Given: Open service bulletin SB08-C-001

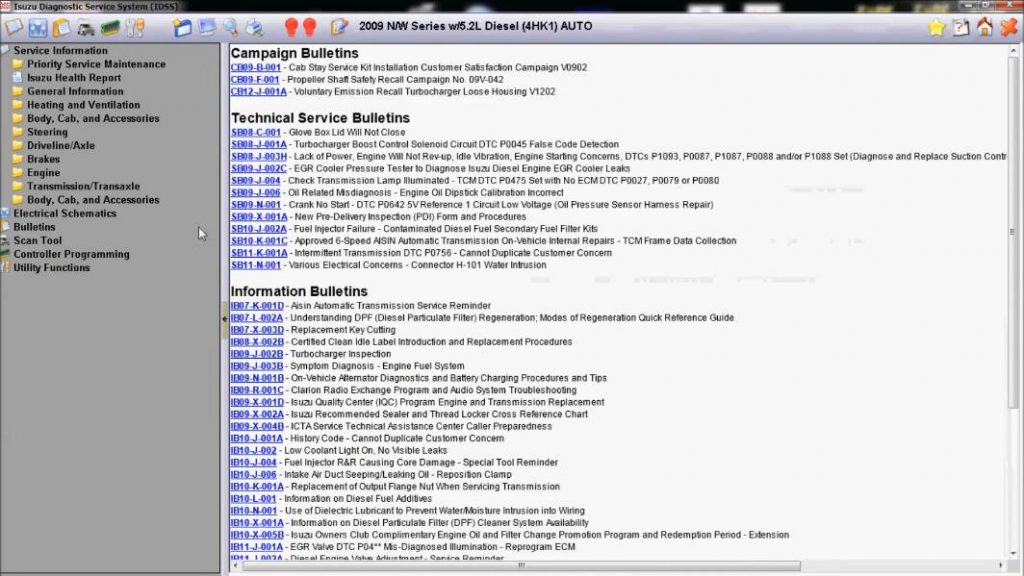Looking at the screenshot, I should 256,133.
